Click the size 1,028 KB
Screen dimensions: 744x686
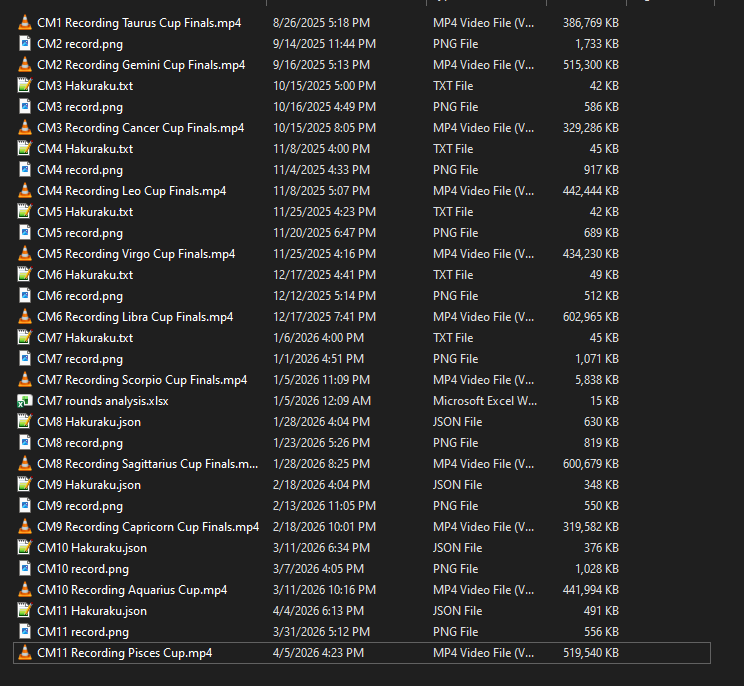point(596,569)
